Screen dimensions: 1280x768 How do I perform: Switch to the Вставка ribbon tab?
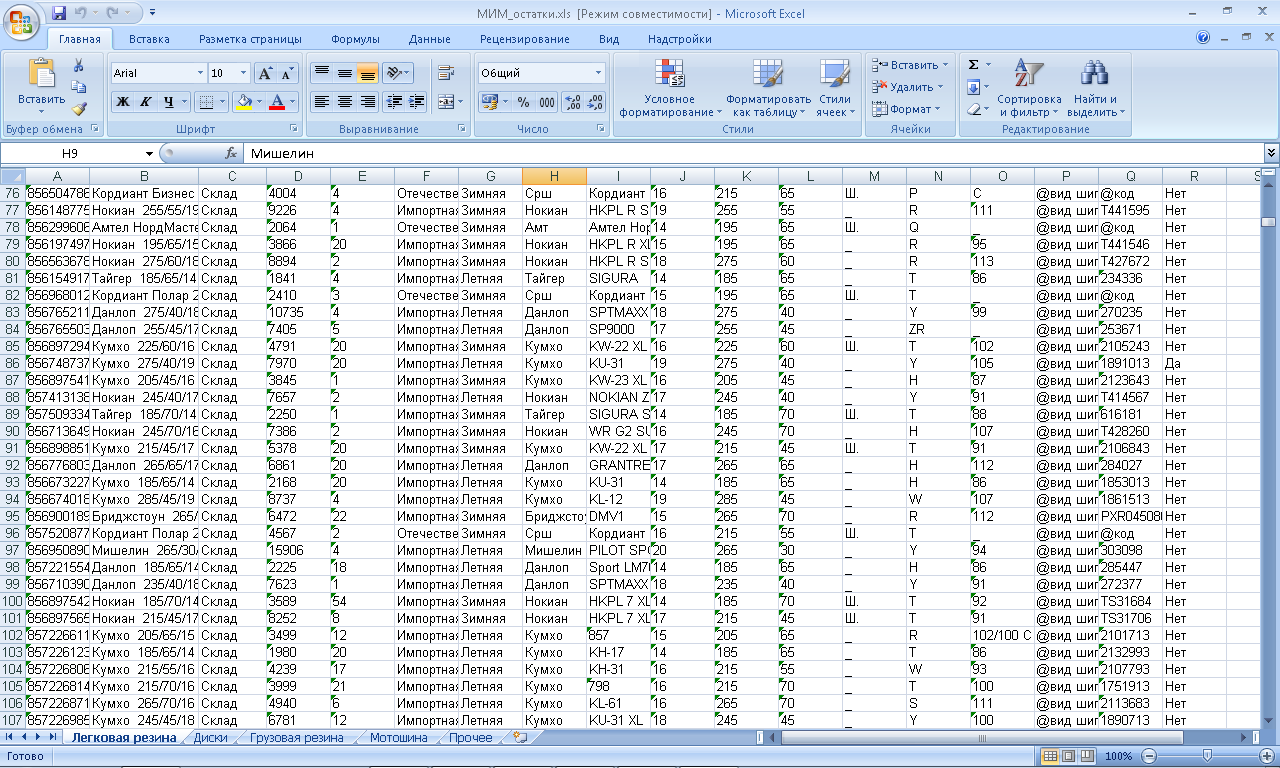coord(149,39)
